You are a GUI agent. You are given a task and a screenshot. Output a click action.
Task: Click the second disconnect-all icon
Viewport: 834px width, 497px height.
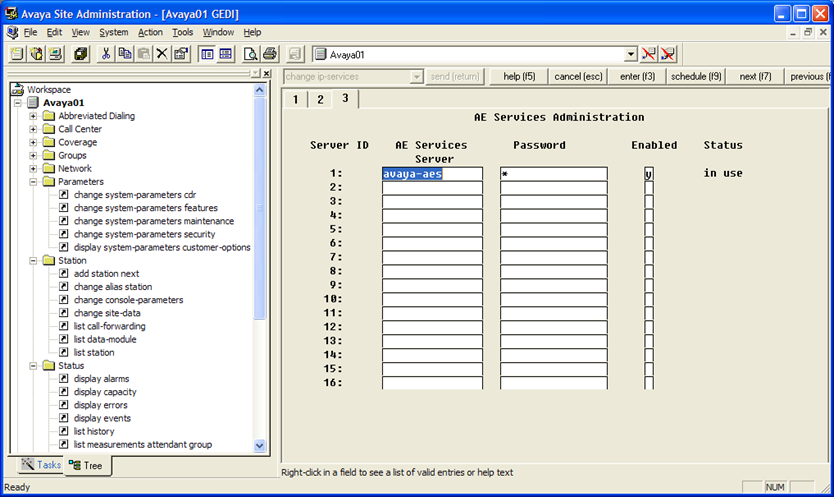668,54
